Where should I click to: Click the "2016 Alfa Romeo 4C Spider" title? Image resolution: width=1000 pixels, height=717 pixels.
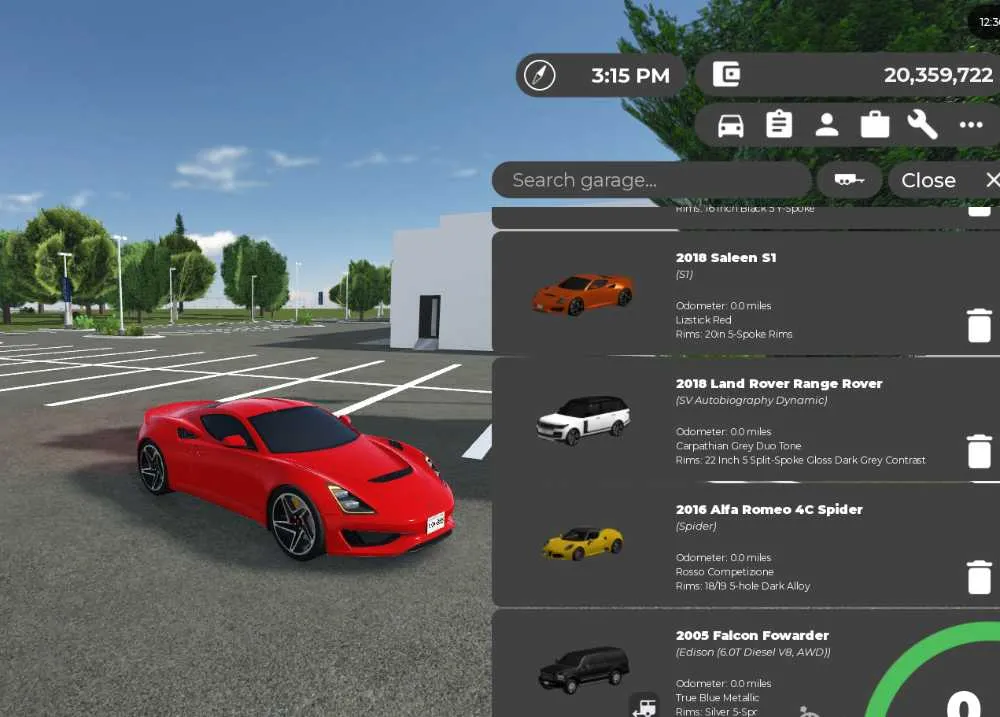[x=769, y=509]
